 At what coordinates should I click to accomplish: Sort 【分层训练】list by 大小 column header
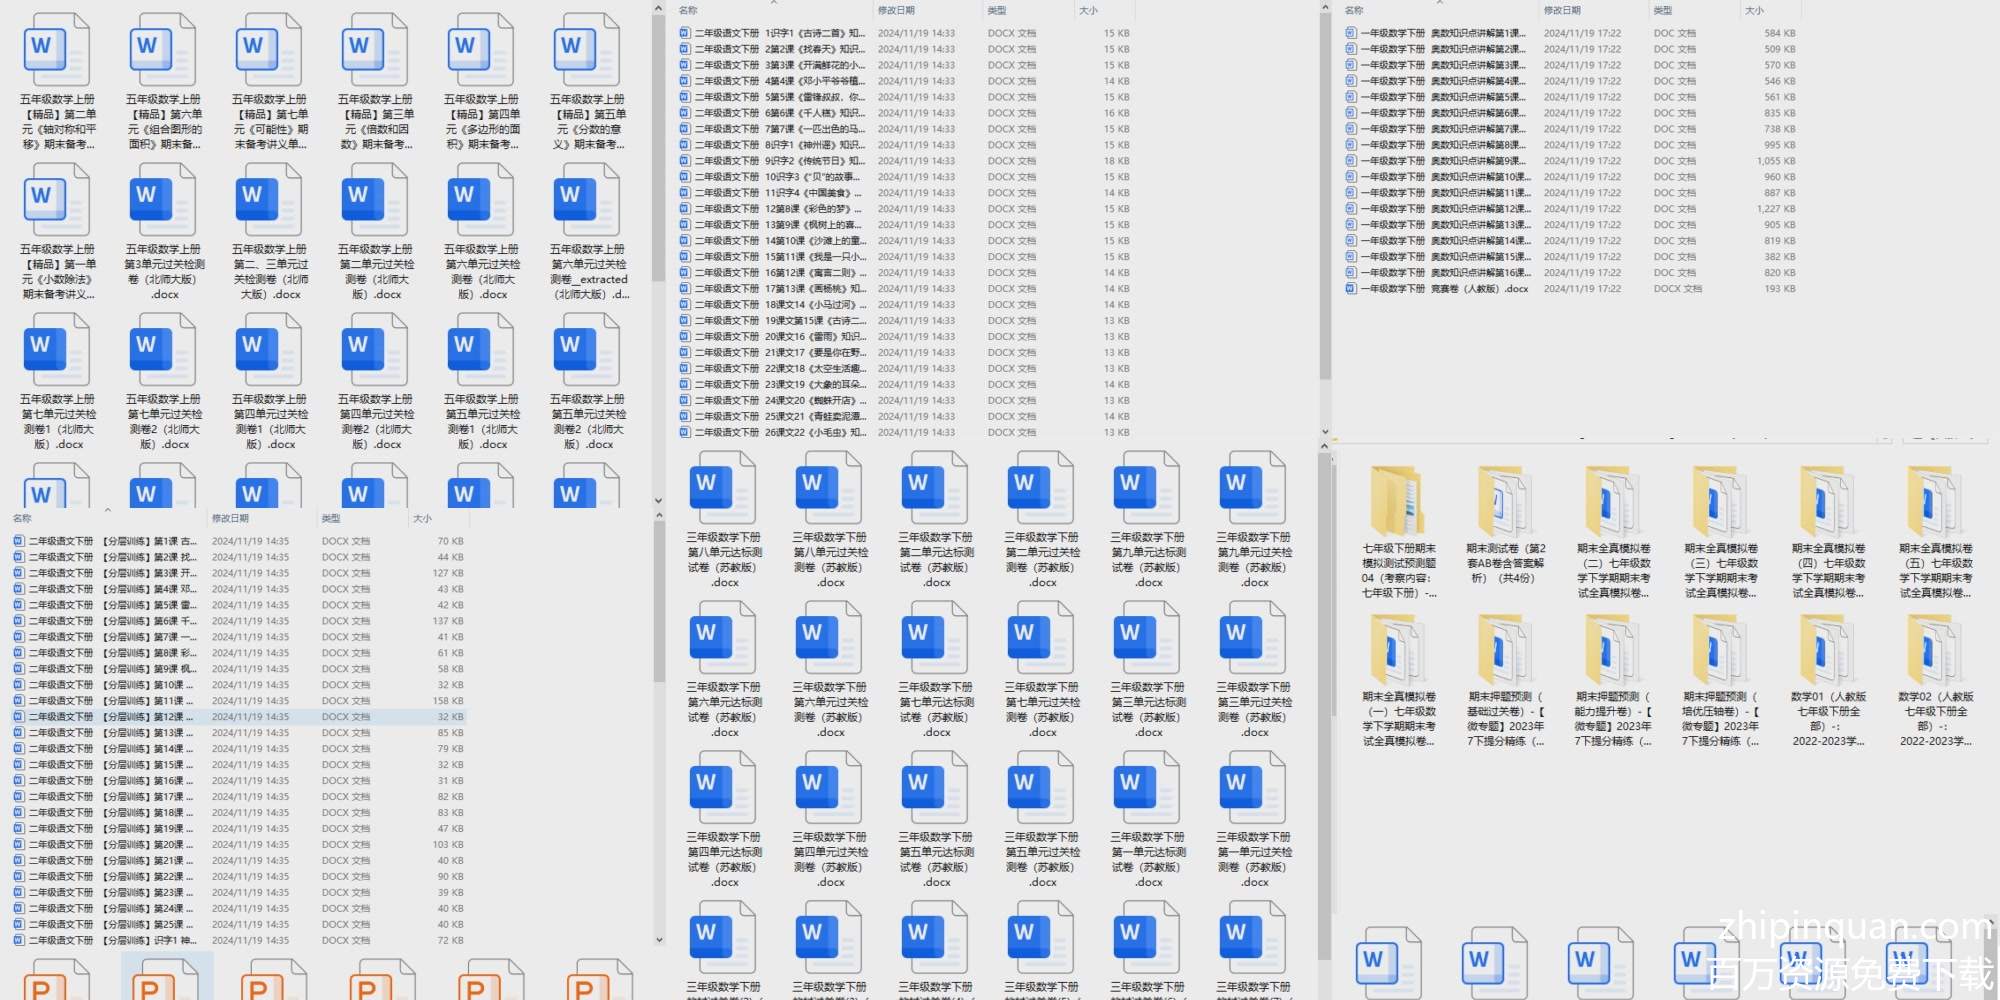(x=422, y=518)
